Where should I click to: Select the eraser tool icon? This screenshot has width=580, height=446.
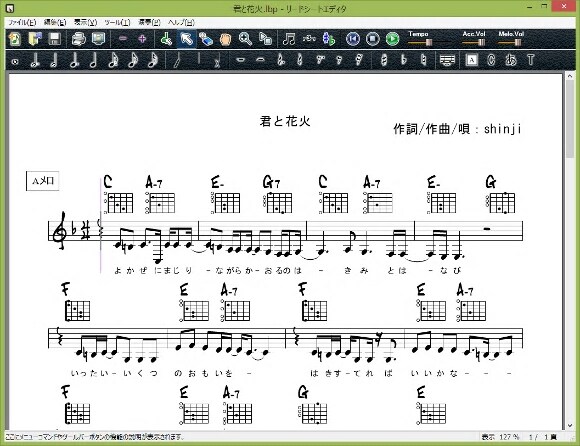tap(206, 39)
